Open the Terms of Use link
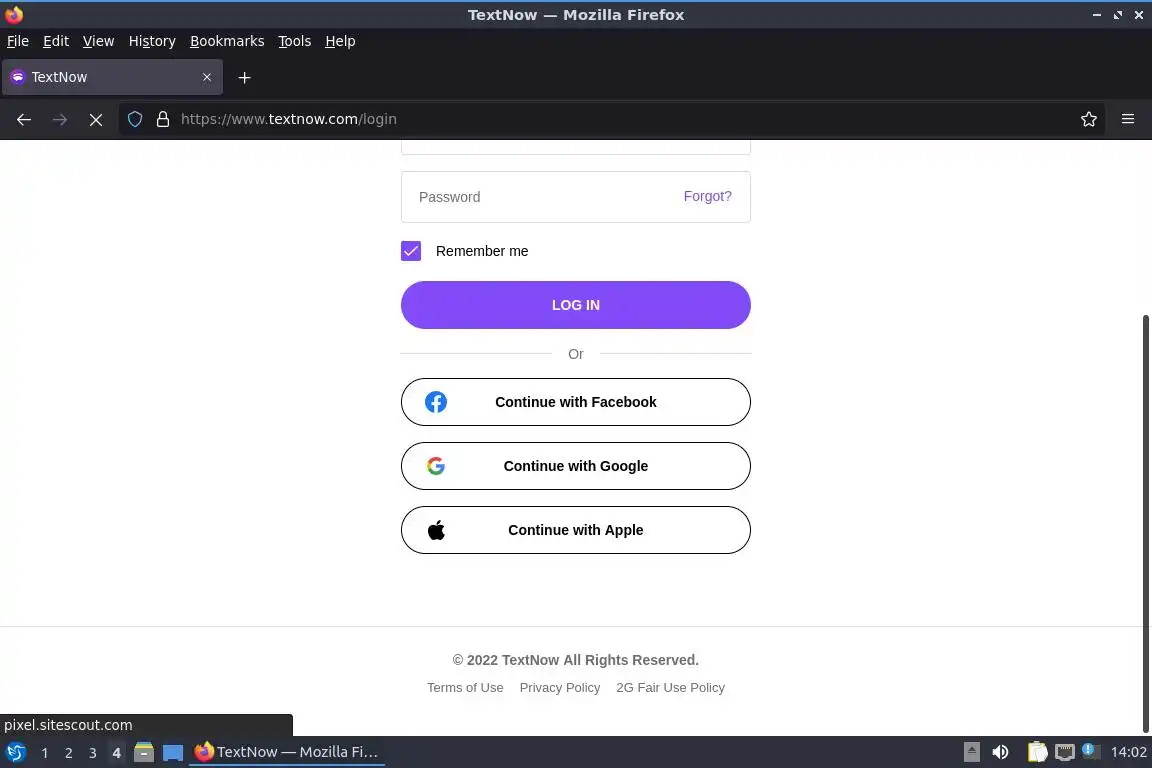 point(465,688)
